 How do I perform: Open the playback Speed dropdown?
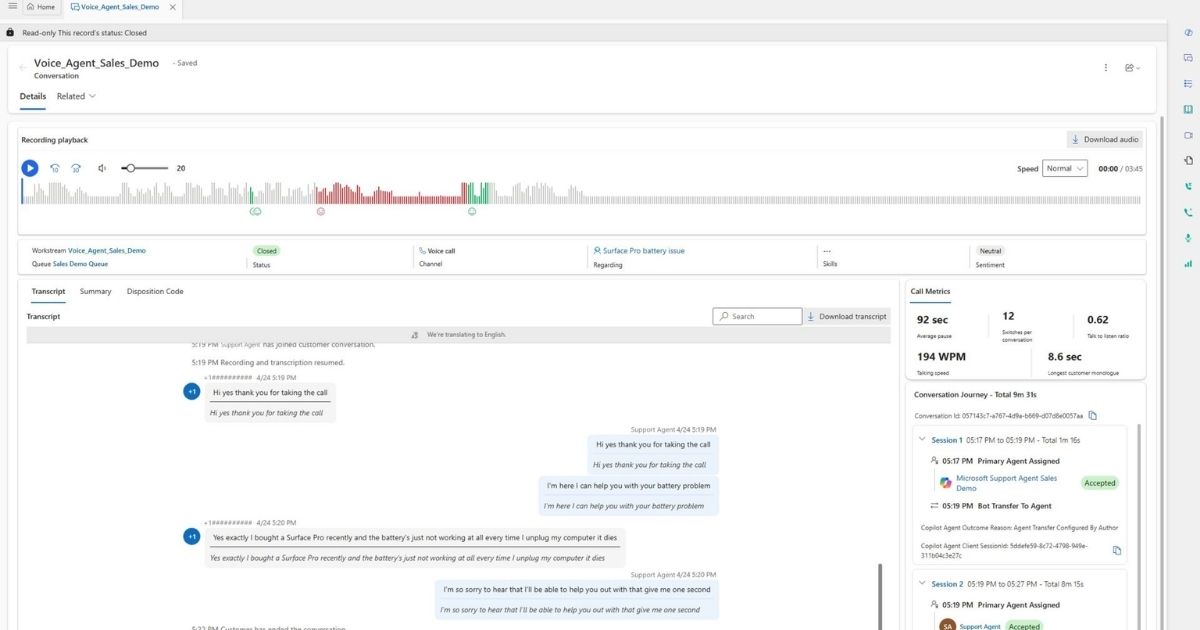[1064, 168]
